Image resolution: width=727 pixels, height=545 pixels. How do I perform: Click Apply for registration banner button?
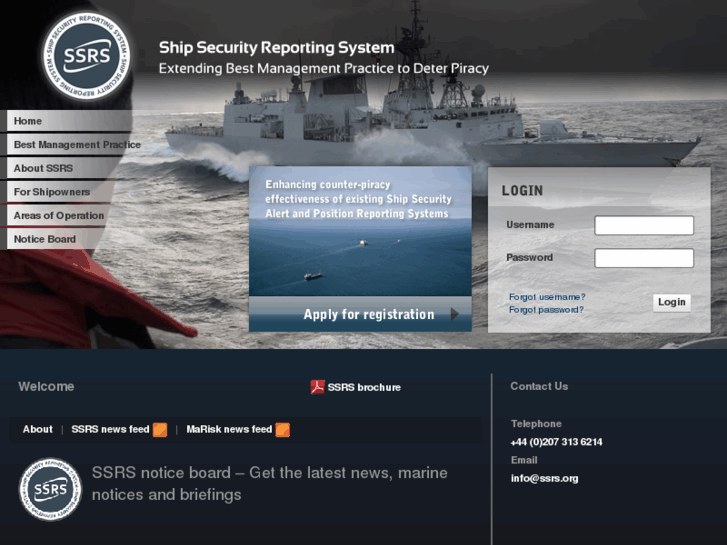360,314
